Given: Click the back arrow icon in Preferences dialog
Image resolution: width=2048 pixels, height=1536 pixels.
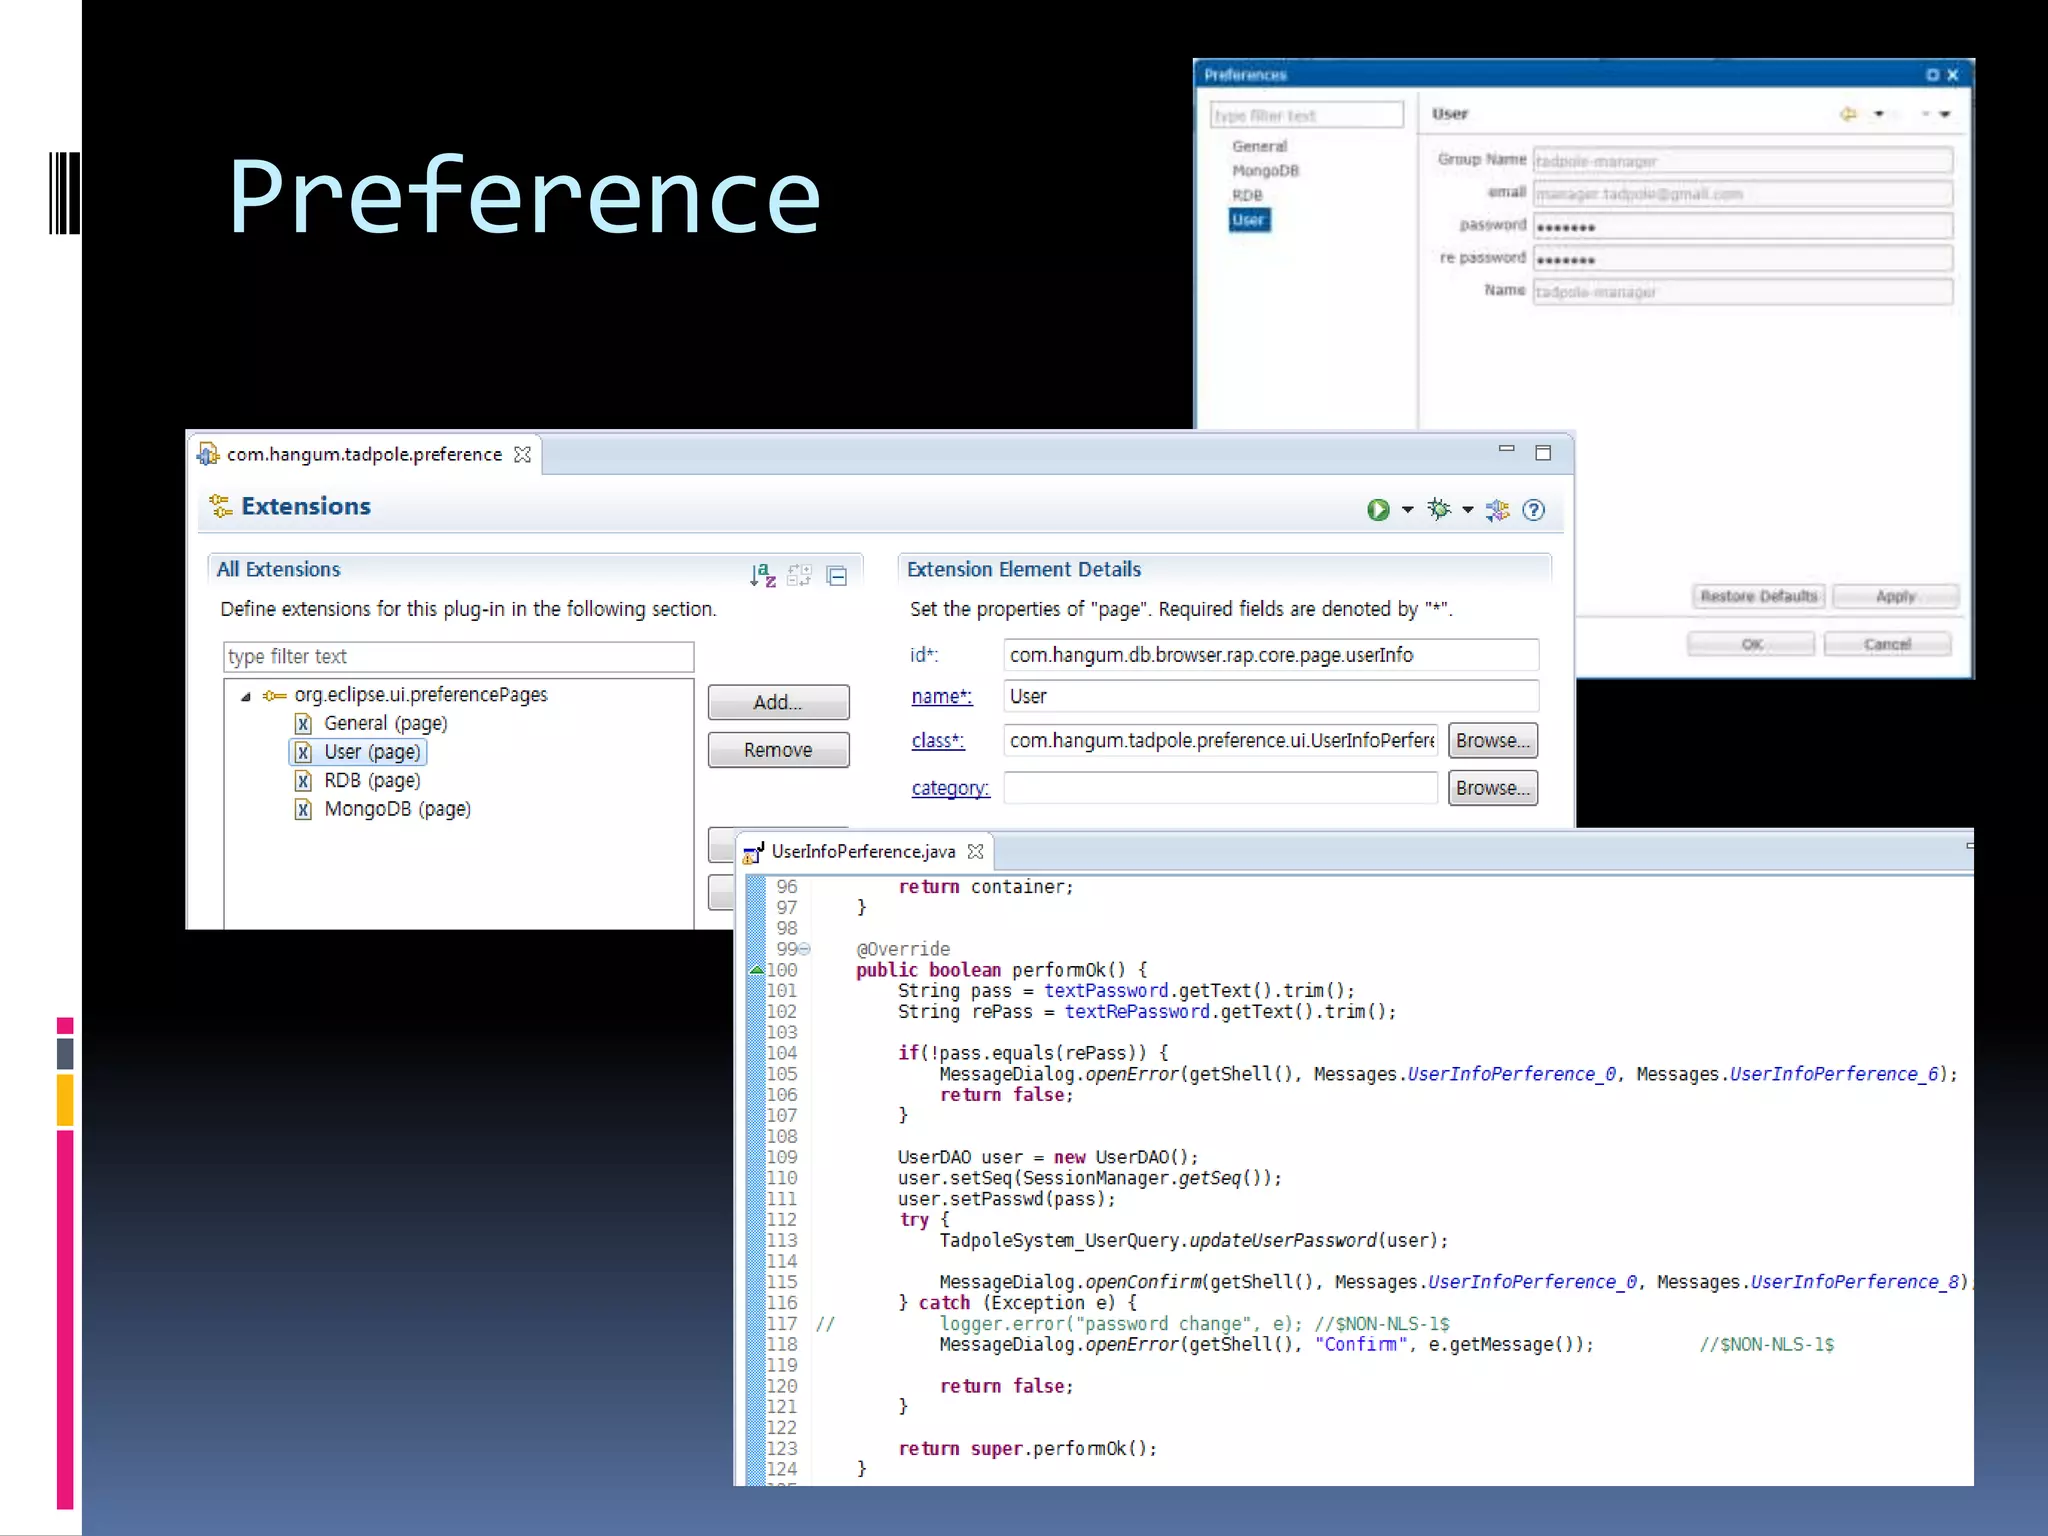Looking at the screenshot, I should (1848, 114).
